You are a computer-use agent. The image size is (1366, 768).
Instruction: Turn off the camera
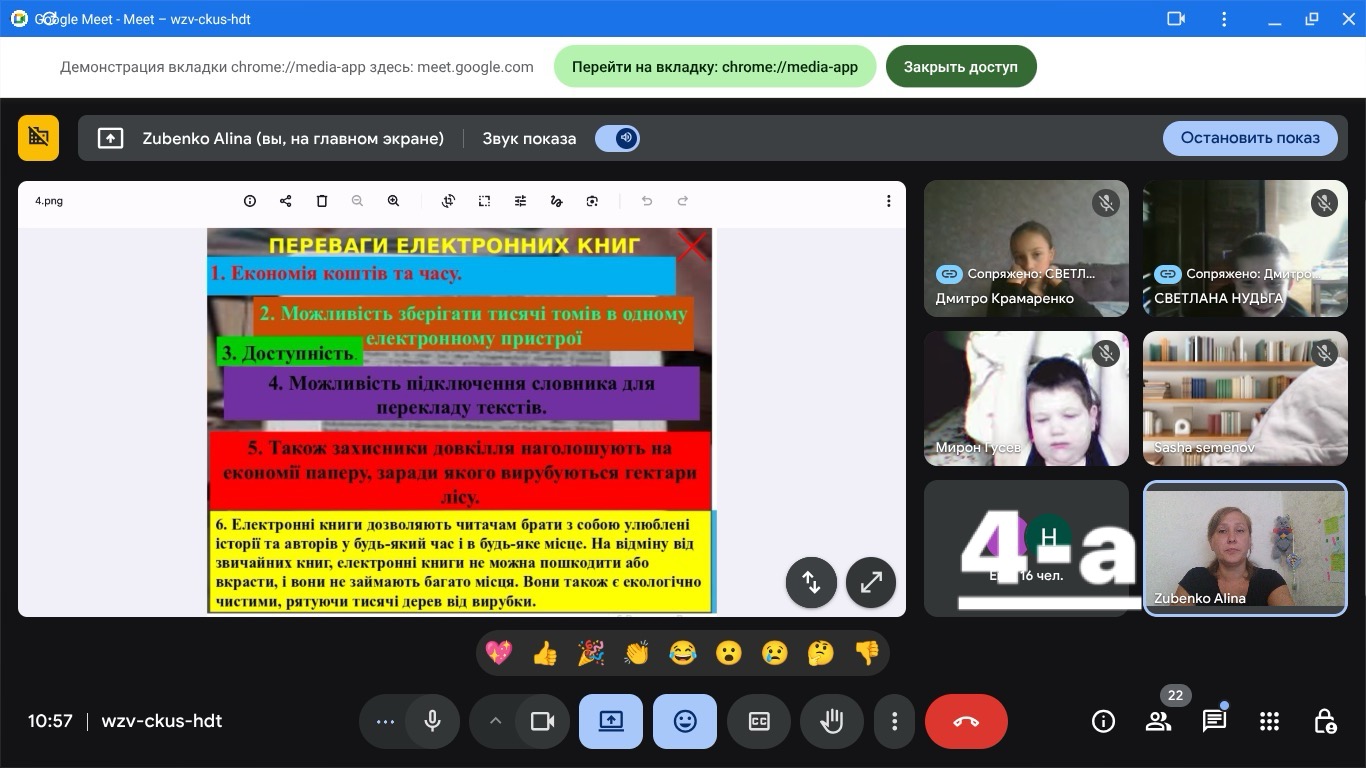coord(542,721)
